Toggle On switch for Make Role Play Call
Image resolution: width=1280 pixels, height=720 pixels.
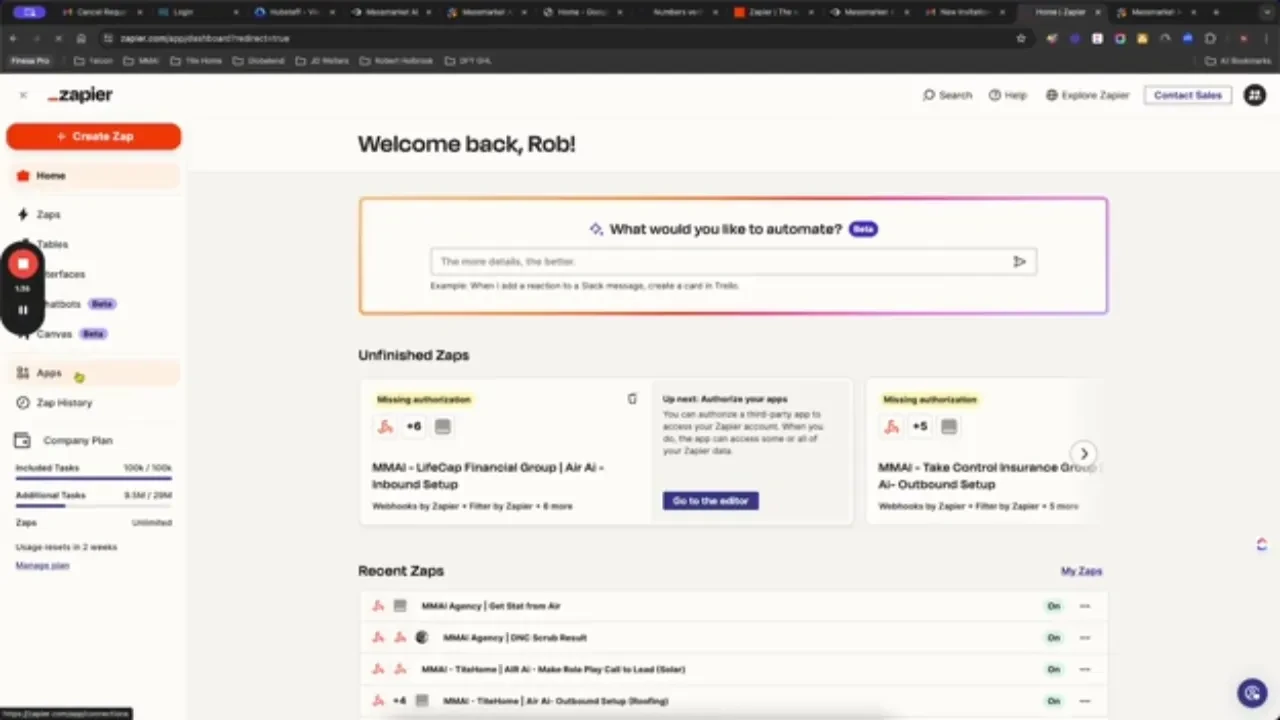point(1053,669)
